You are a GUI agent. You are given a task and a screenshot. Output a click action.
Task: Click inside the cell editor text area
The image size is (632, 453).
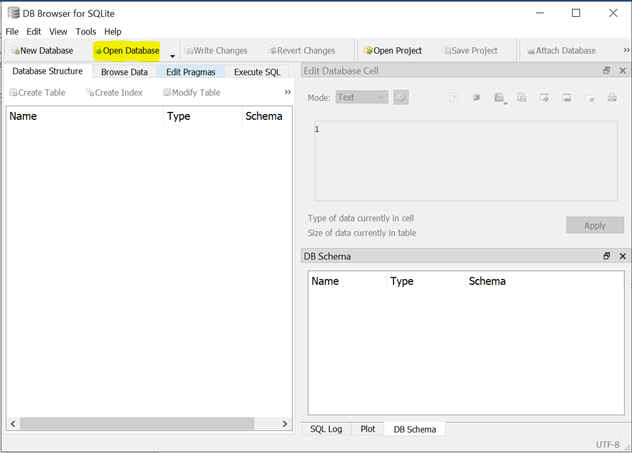468,160
